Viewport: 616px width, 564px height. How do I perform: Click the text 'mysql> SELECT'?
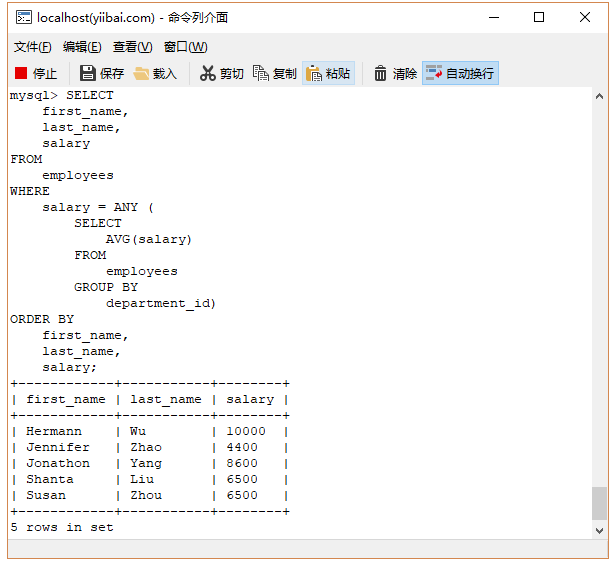[62, 95]
